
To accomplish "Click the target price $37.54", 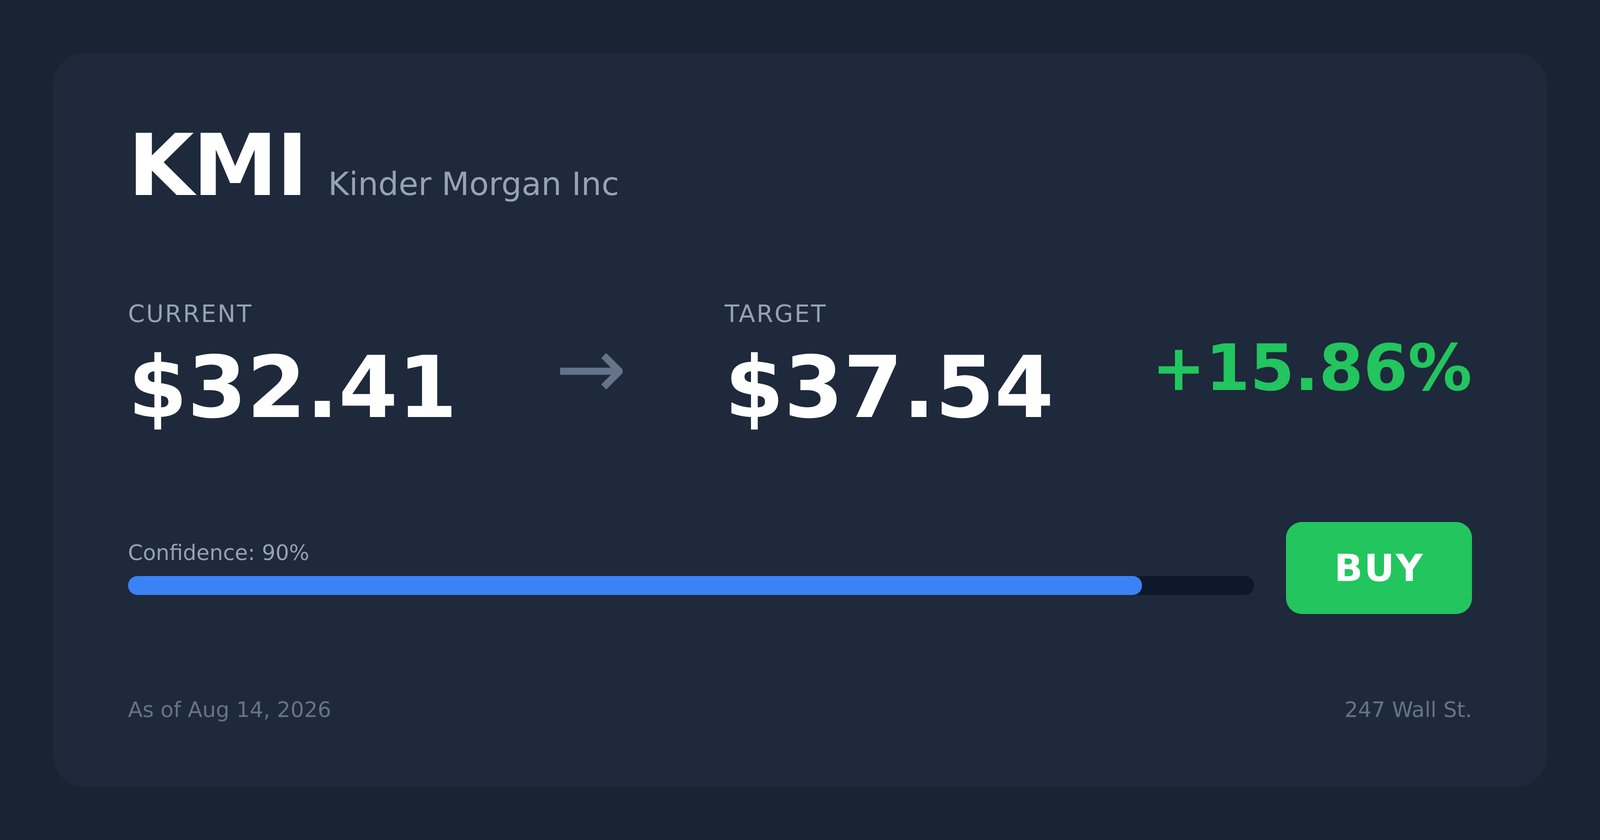I will [888, 388].
